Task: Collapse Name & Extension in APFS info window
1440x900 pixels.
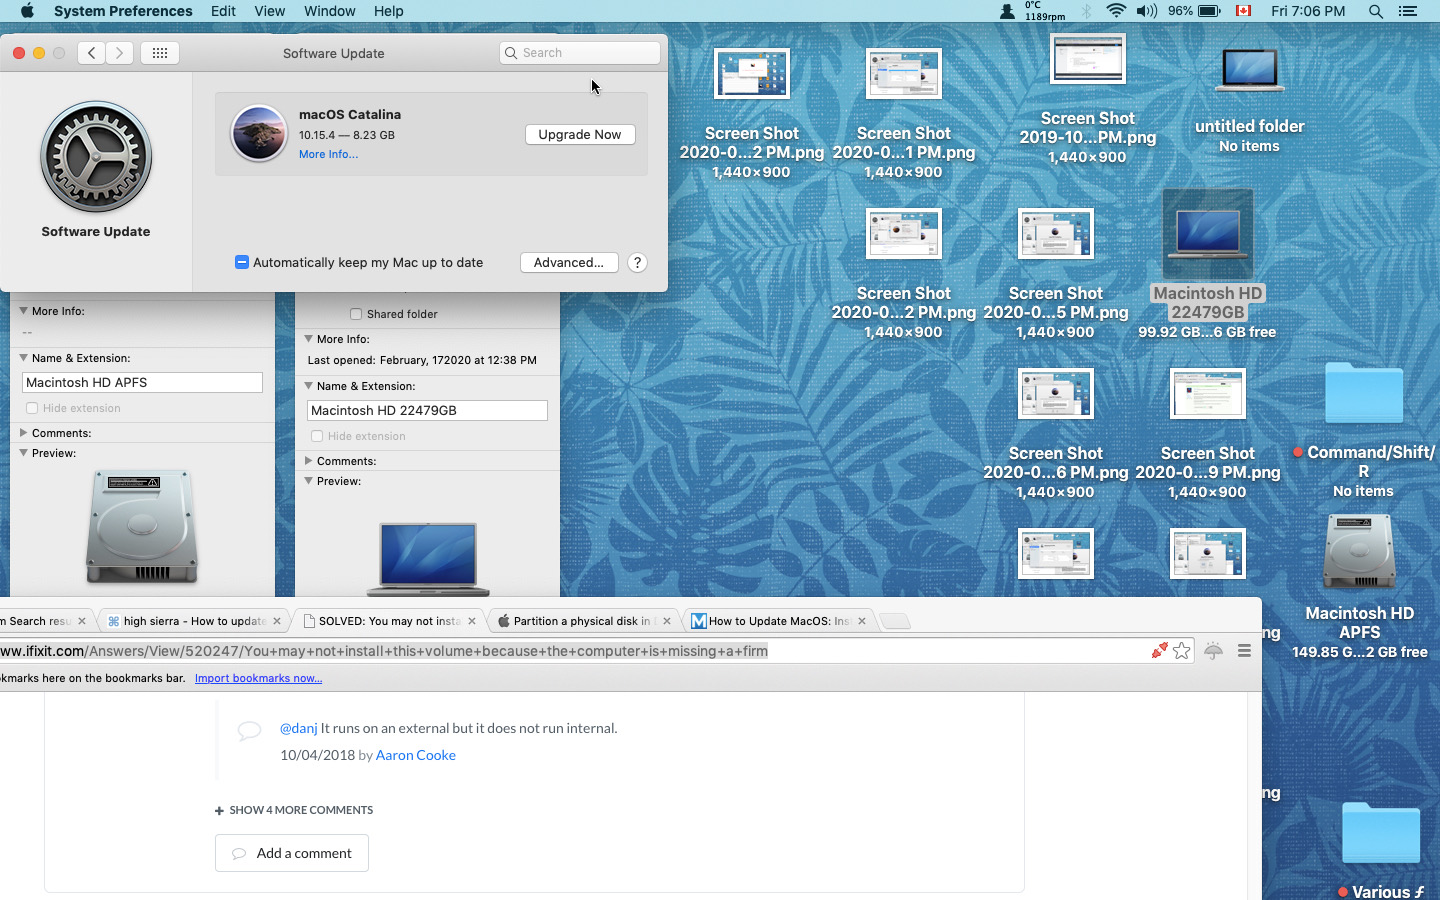Action: [x=23, y=358]
